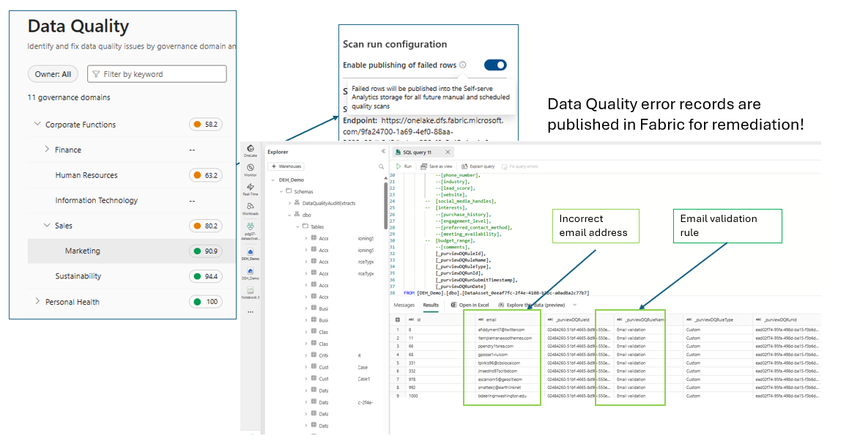
Task: Open results in Excel
Action: (470, 305)
